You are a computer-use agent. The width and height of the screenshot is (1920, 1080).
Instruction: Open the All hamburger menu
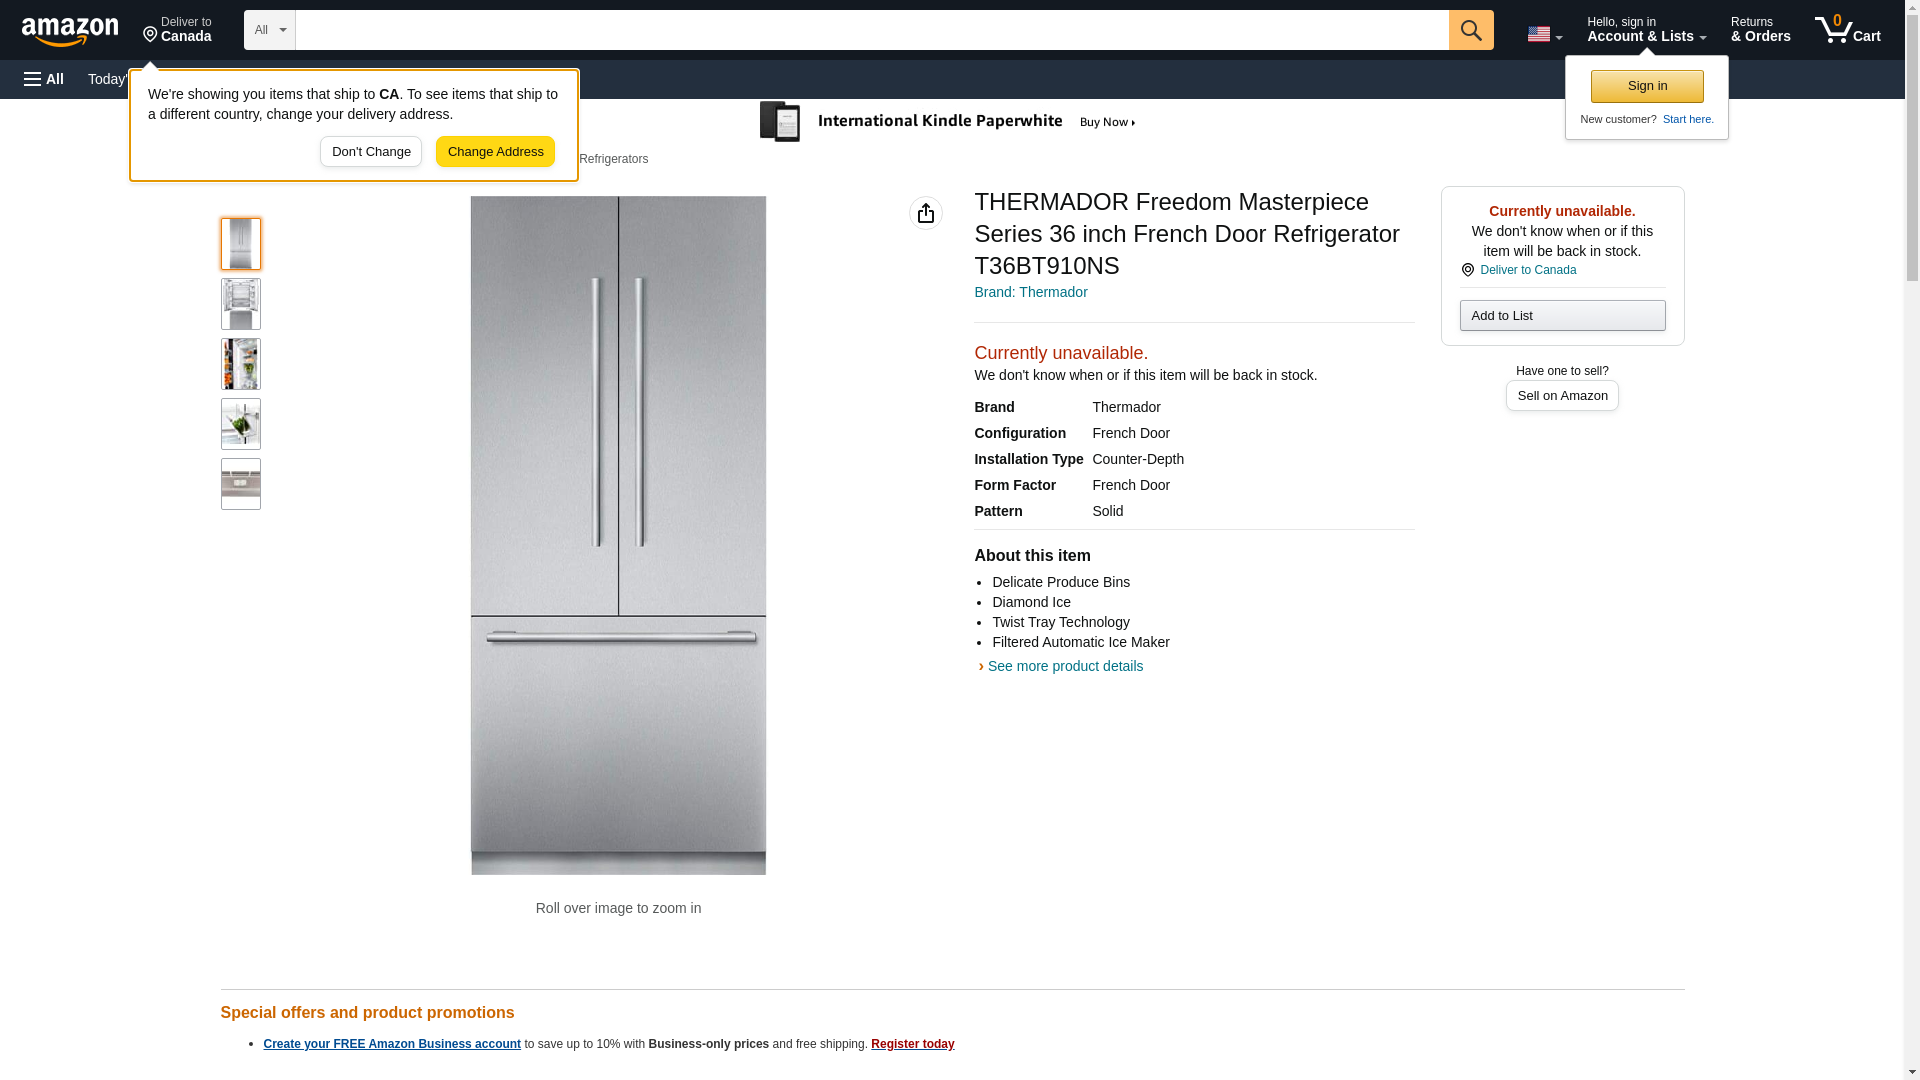(44, 79)
